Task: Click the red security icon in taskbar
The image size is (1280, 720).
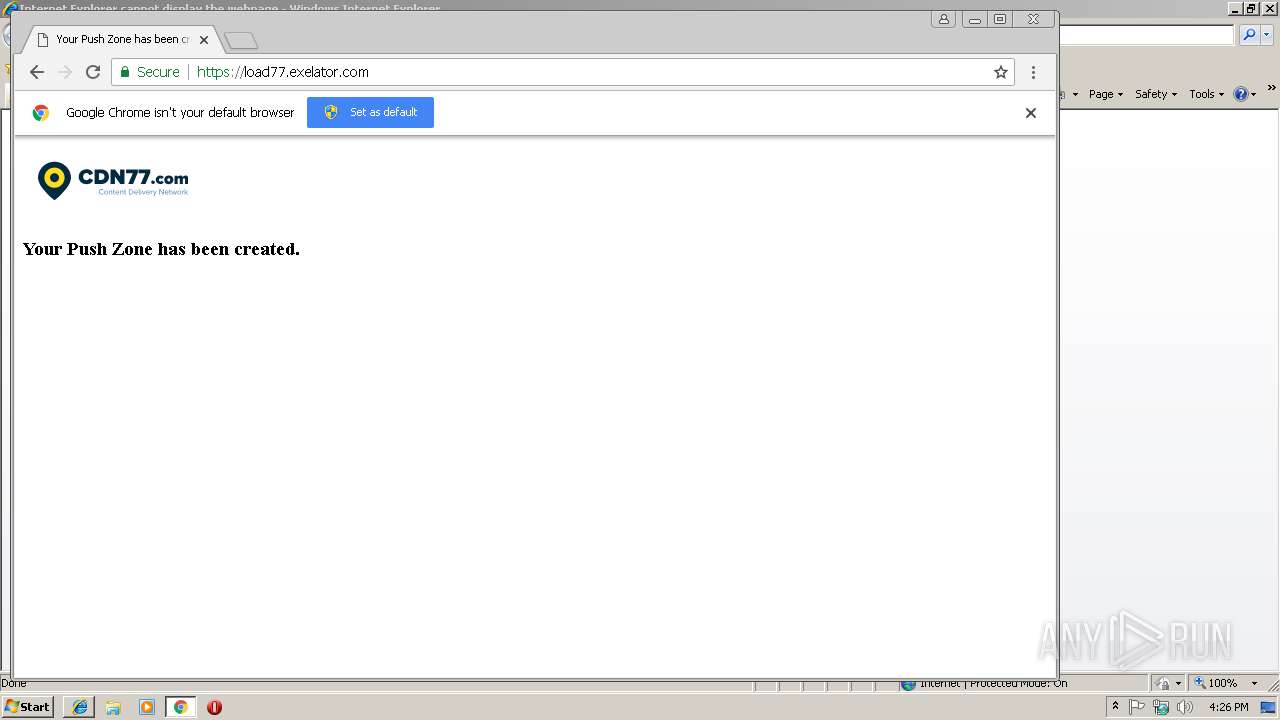Action: (x=214, y=707)
